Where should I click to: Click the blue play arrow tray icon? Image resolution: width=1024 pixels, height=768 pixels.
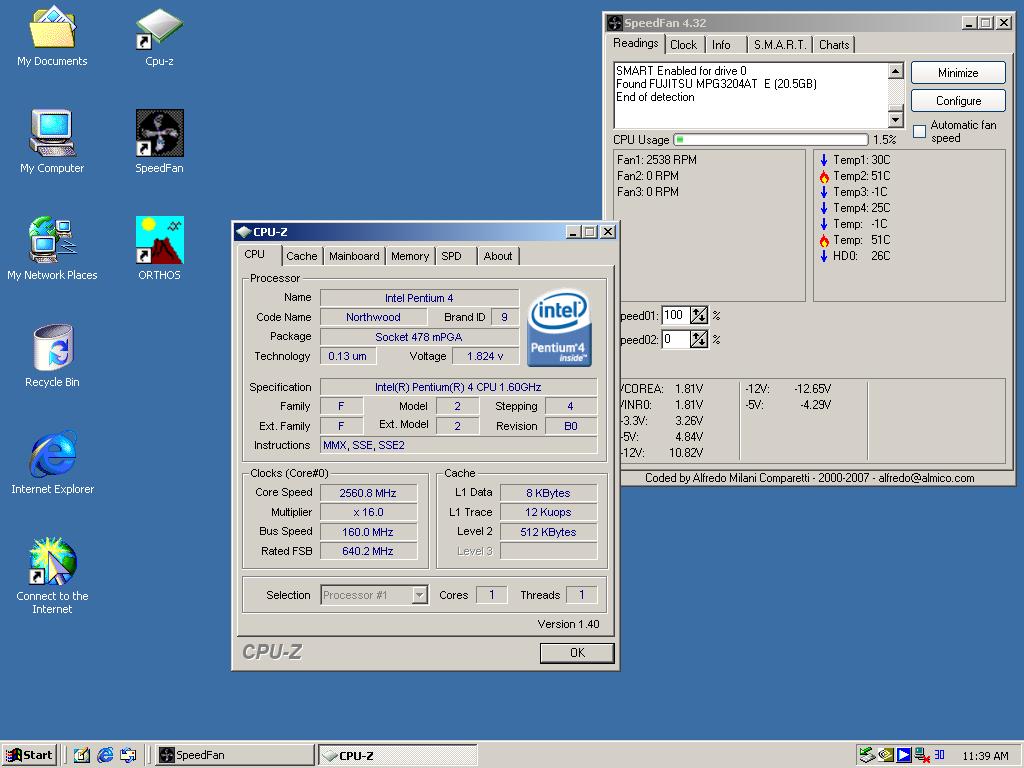point(904,755)
